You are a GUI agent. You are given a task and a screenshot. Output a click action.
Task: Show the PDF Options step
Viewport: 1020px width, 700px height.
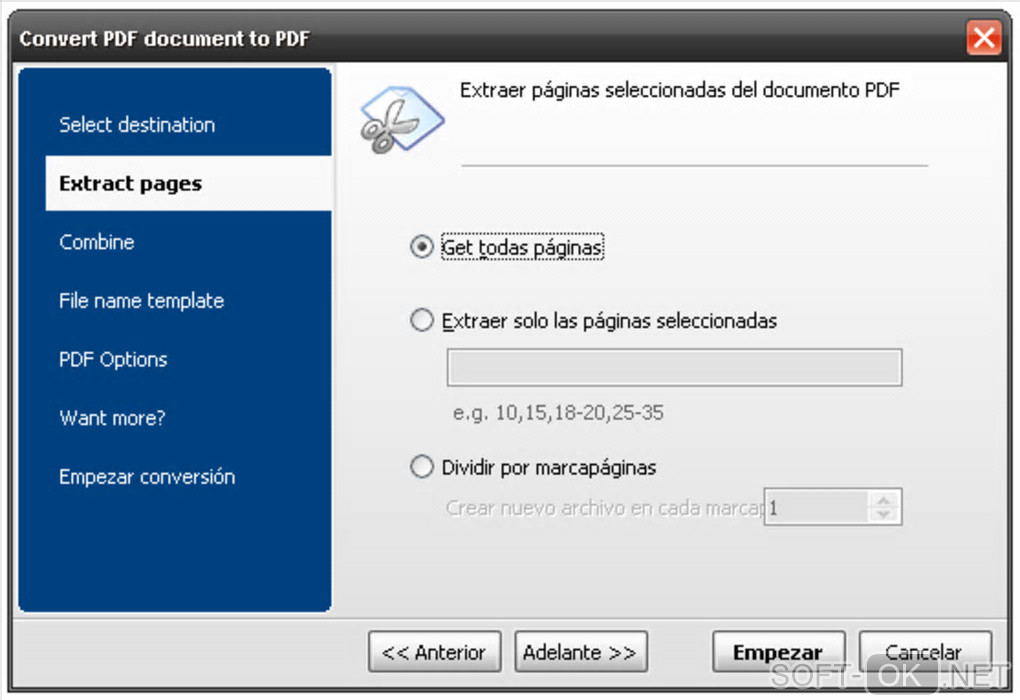(x=113, y=360)
